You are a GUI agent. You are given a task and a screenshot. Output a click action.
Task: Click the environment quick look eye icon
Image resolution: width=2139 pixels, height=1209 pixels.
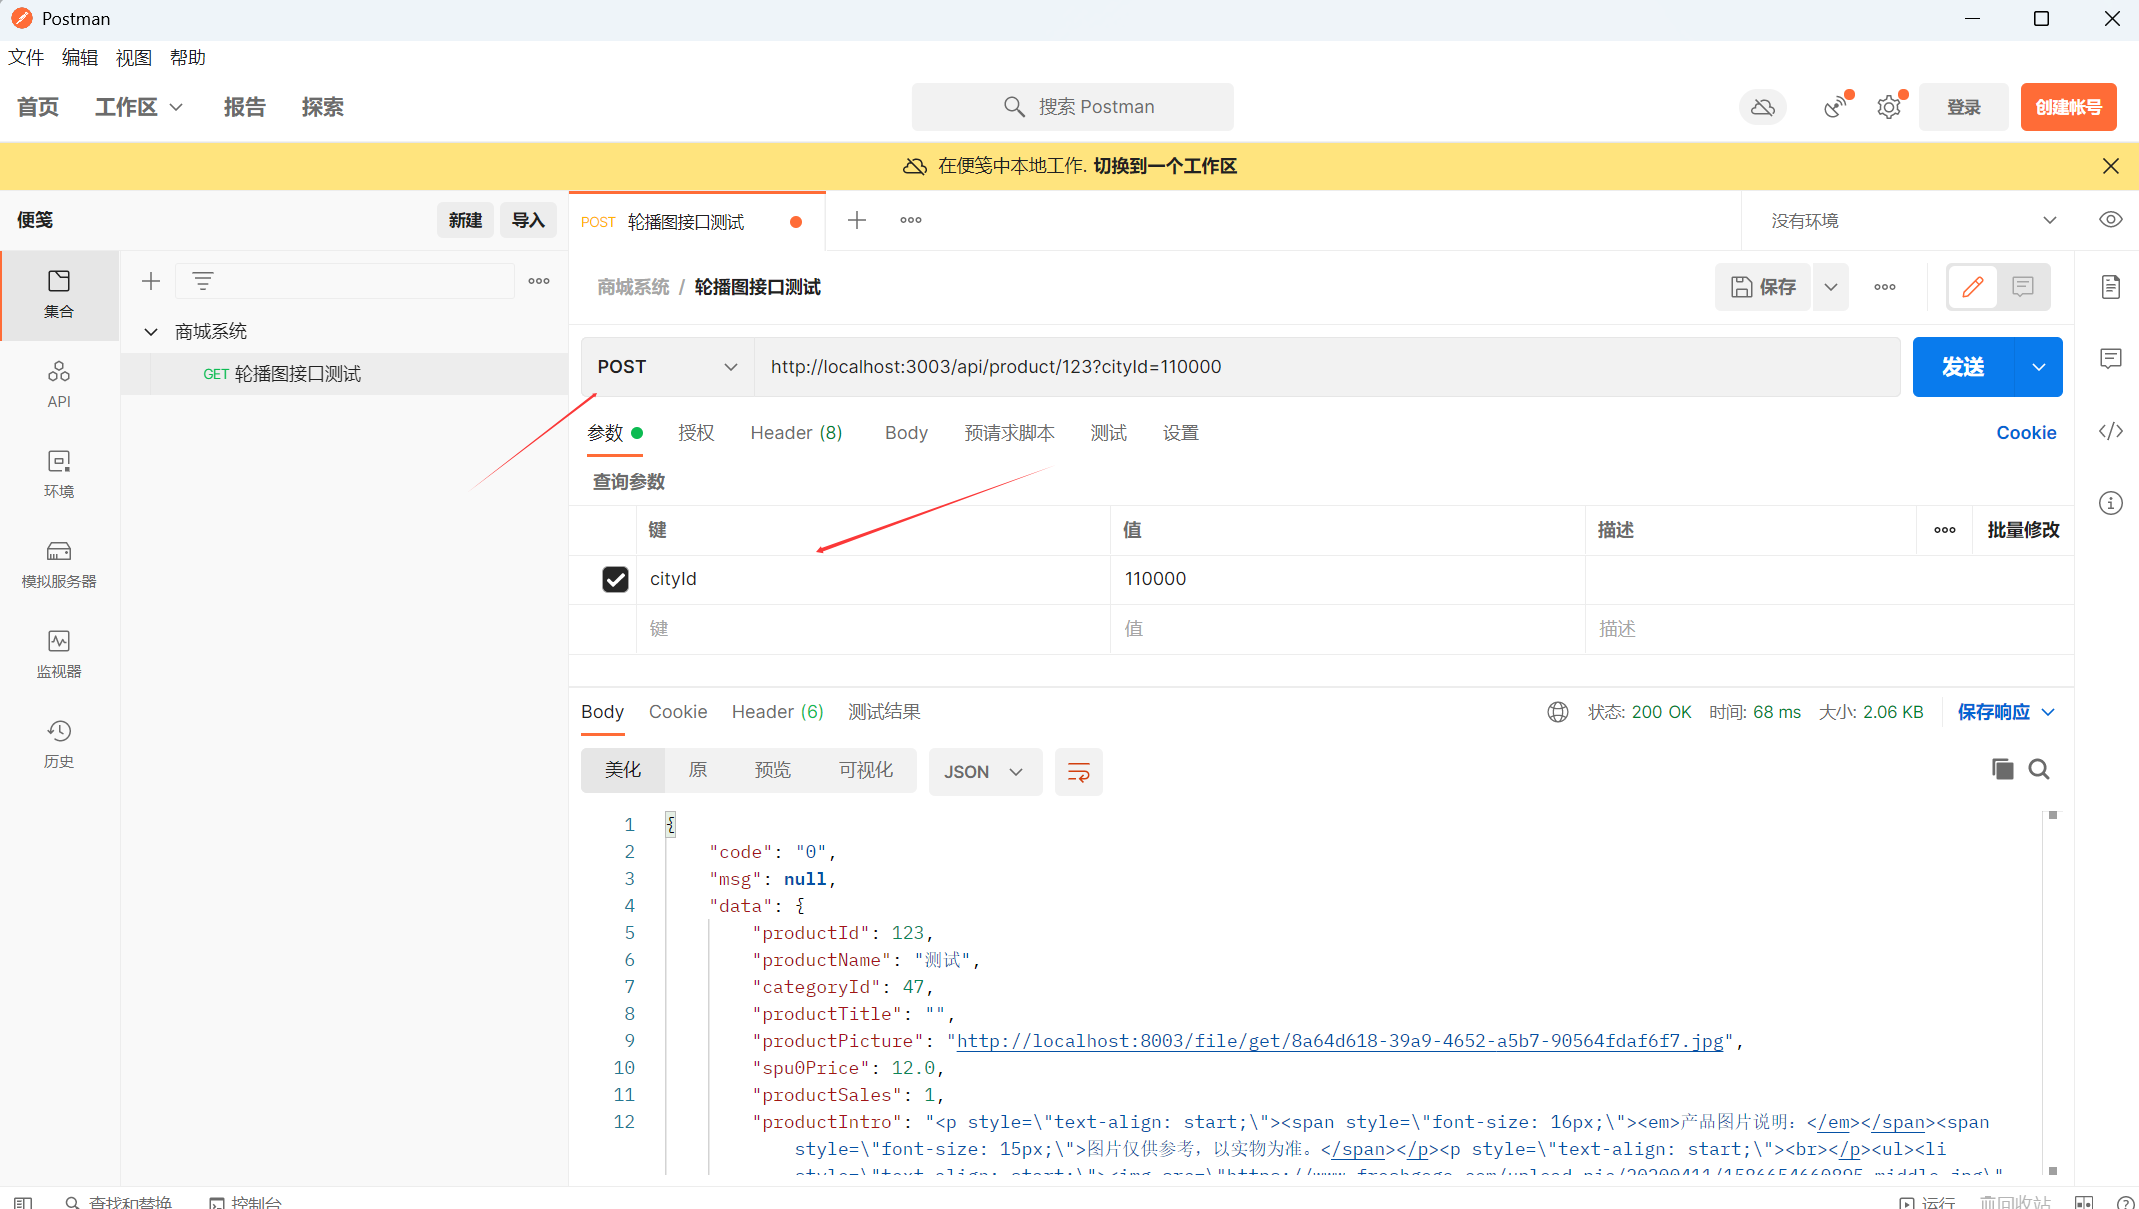pyautogui.click(x=2110, y=220)
